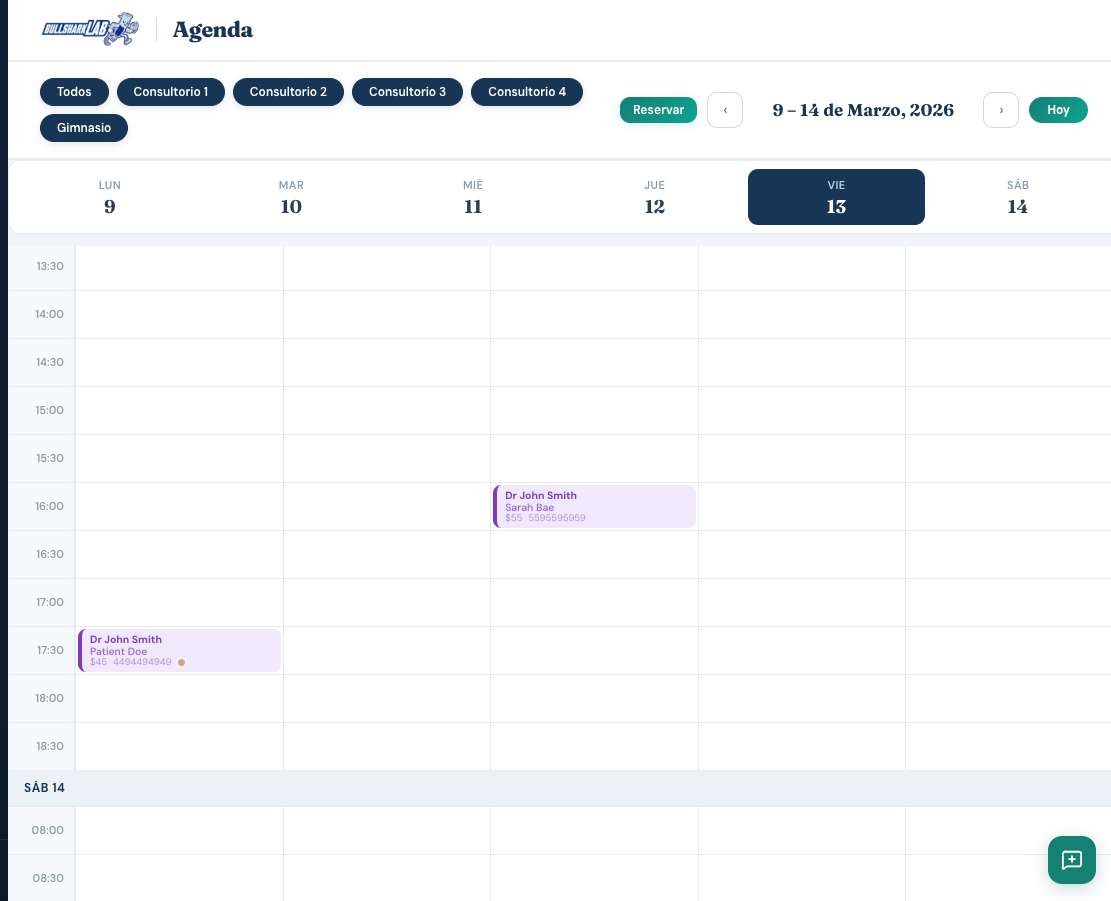Viewport: 1111px width, 901px height.
Task: Click the Reservar button
Action: tap(658, 110)
